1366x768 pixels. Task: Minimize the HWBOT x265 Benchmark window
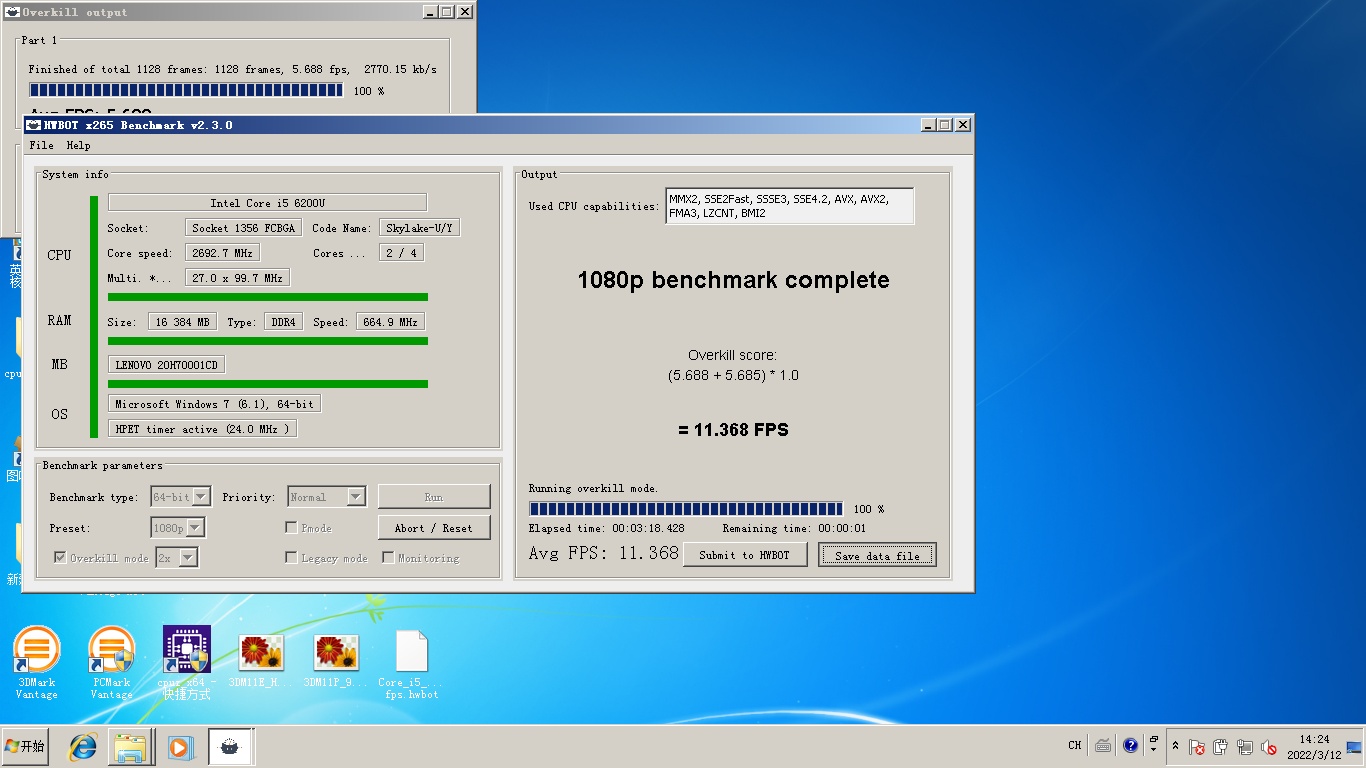[928, 125]
